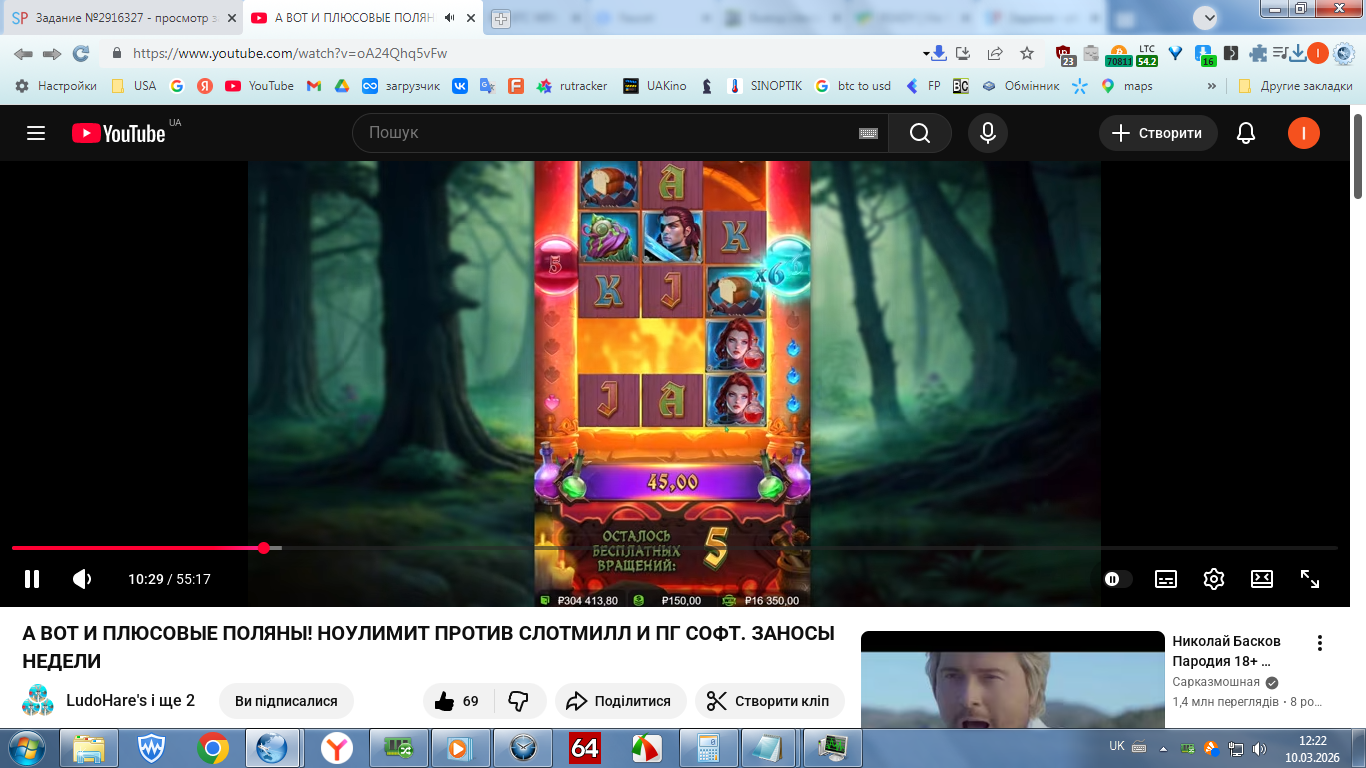Open the rutracker bookmark
This screenshot has width=1366, height=768.
(572, 86)
